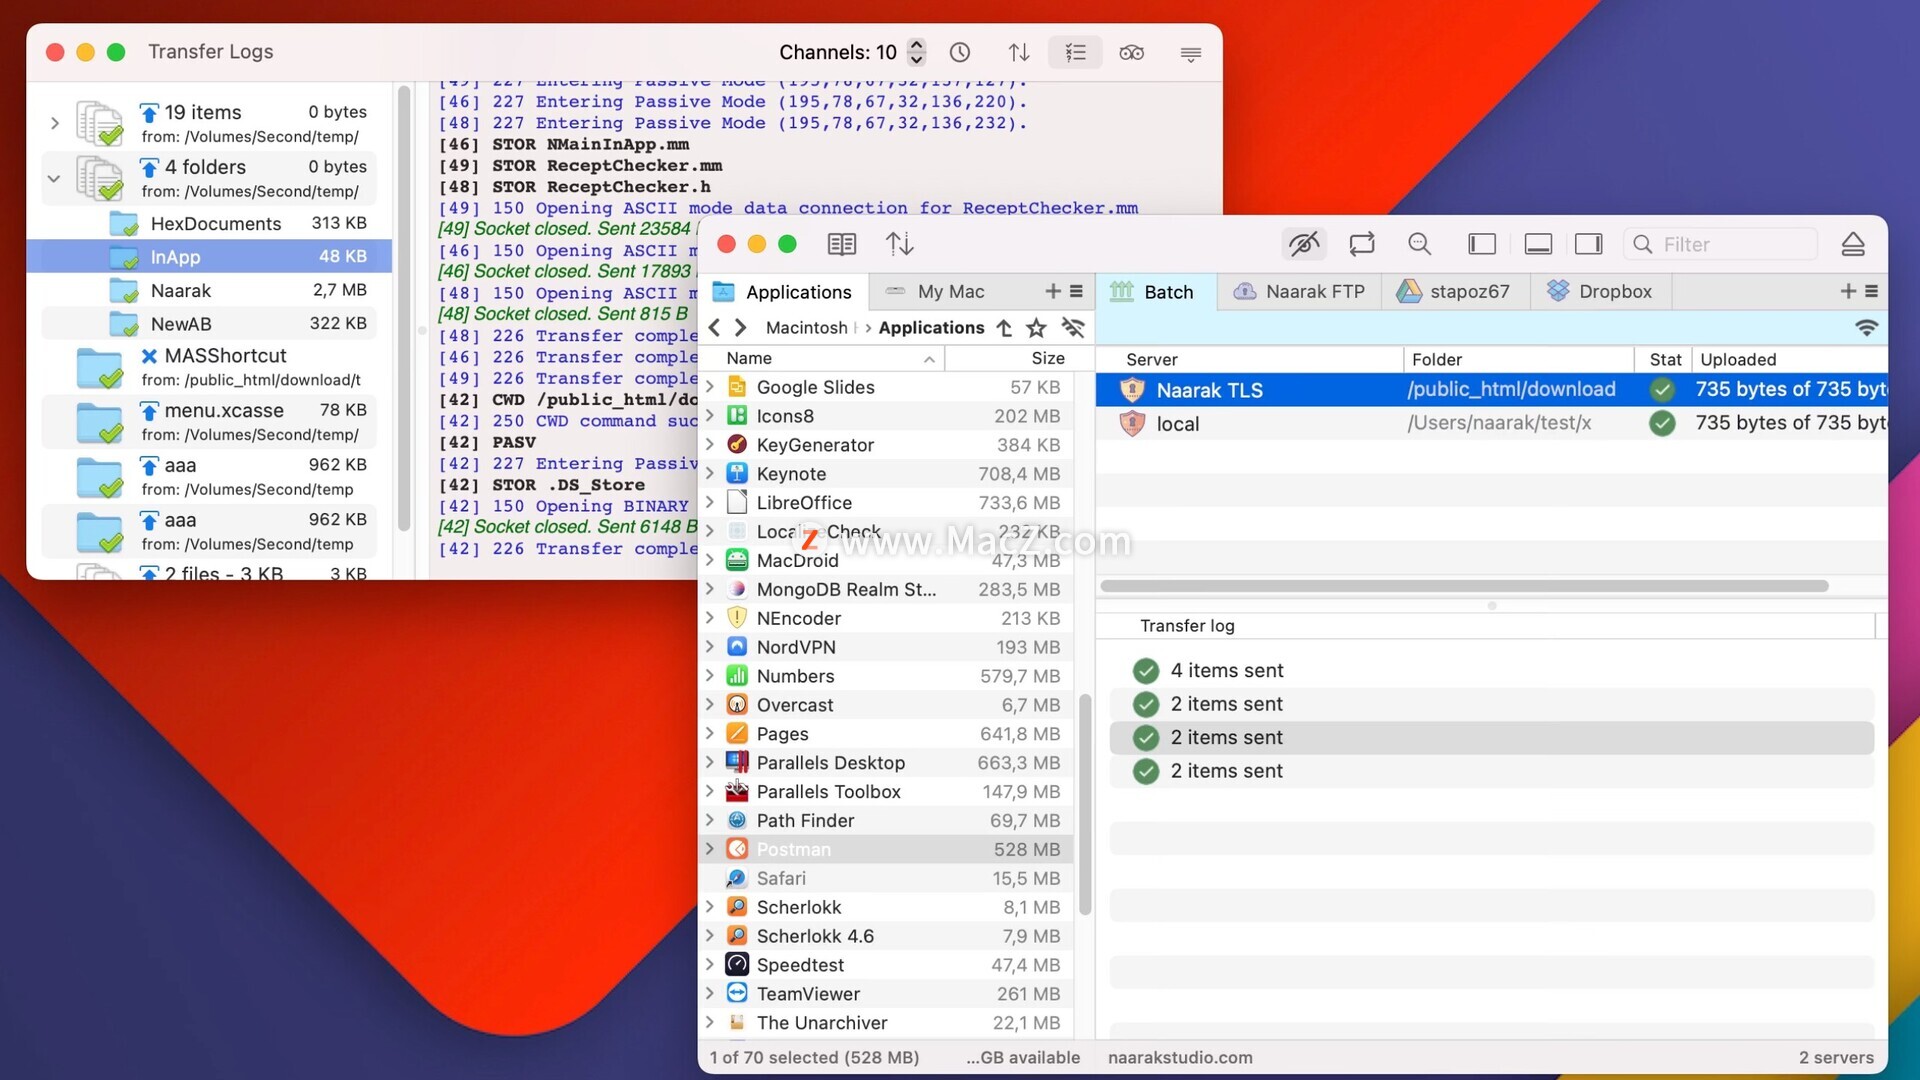Collapse the 4 folders transfer entry
The width and height of the screenshot is (1920, 1080).
click(54, 179)
